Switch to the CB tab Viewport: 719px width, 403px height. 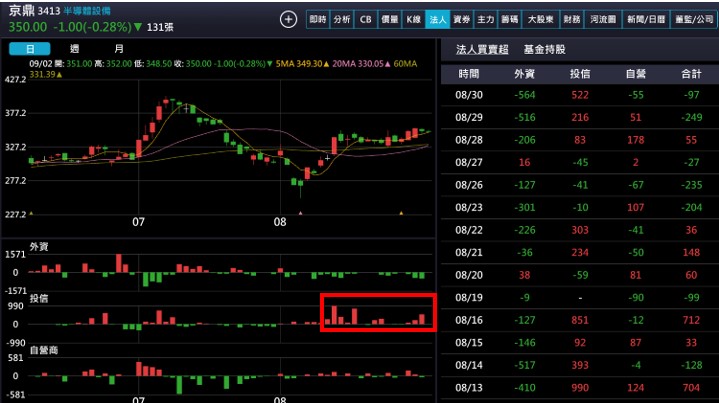pos(365,19)
